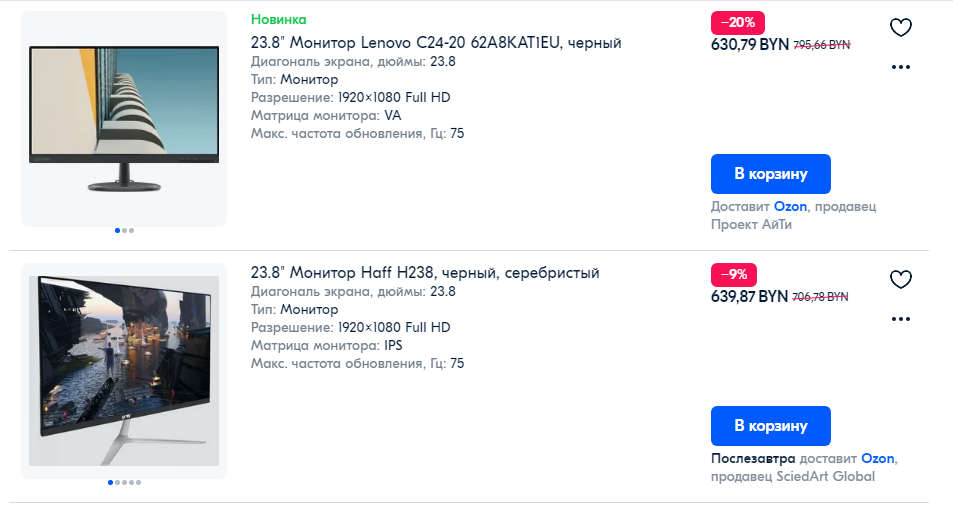Click the −9% discount badge

[x=734, y=275]
